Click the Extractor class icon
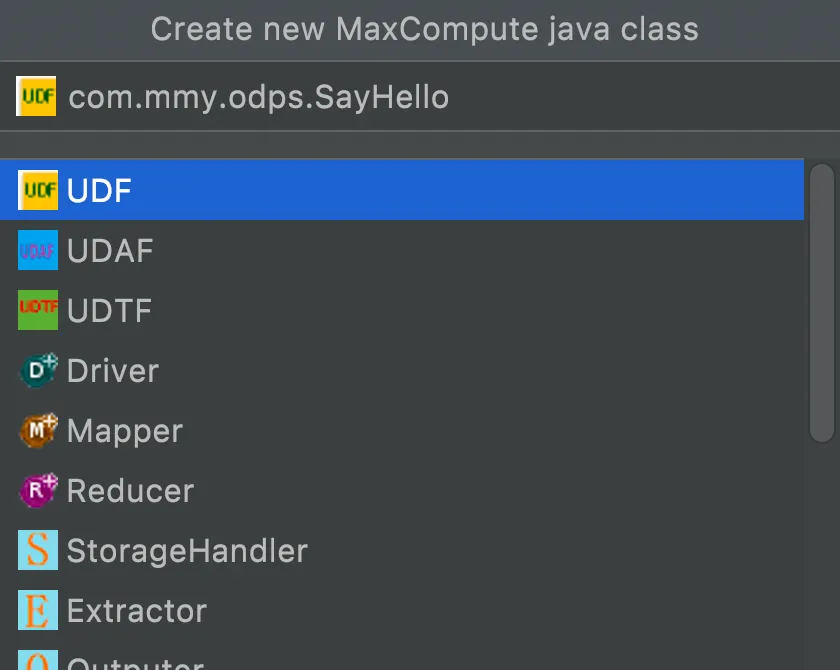The height and width of the screenshot is (670, 840). (x=36, y=610)
